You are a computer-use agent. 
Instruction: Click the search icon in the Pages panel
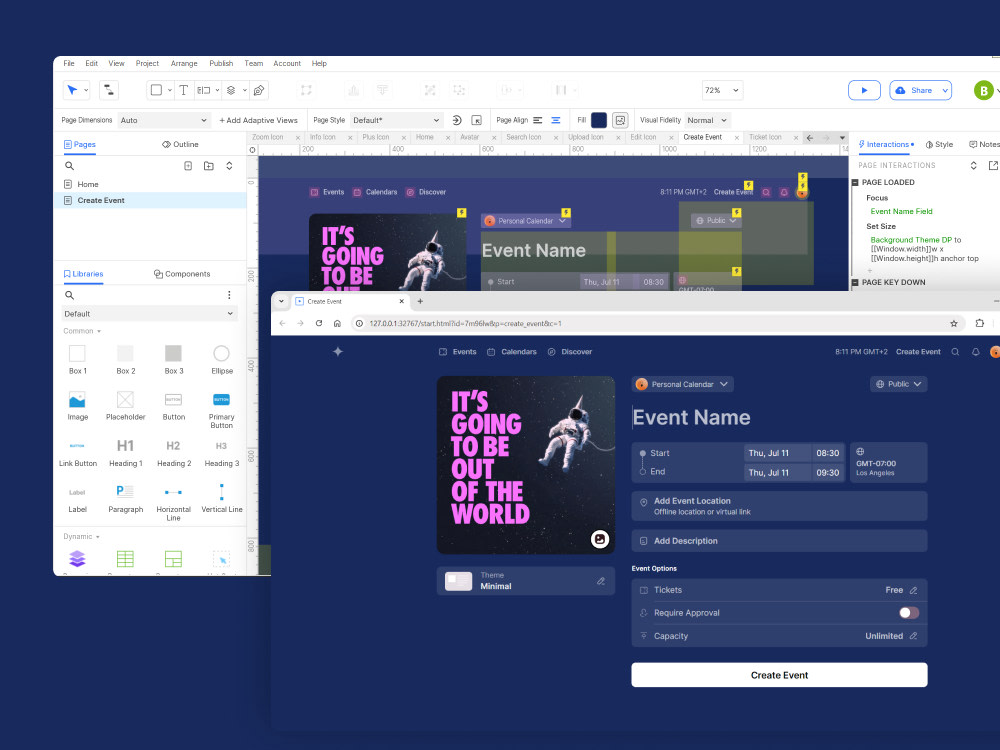70,166
